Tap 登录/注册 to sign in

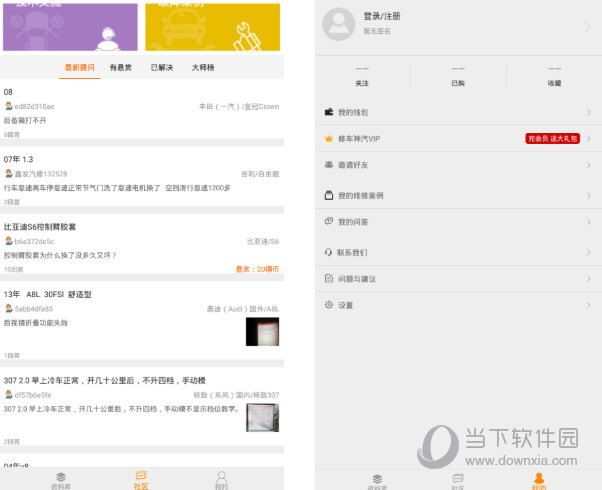point(382,16)
